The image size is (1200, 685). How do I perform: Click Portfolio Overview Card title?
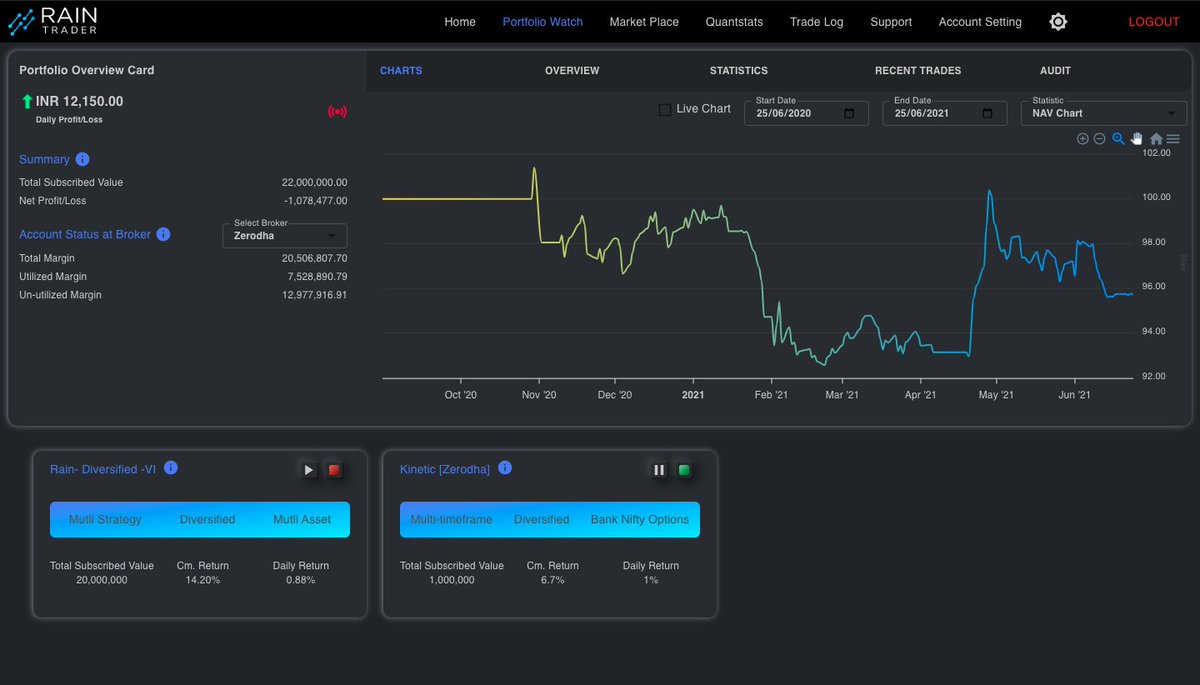[x=87, y=71]
